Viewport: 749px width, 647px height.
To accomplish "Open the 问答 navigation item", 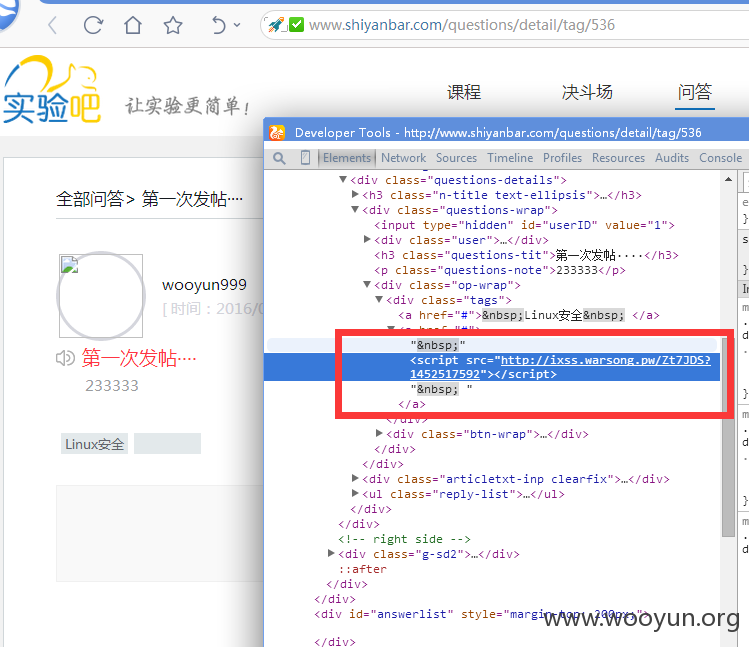I will (695, 92).
